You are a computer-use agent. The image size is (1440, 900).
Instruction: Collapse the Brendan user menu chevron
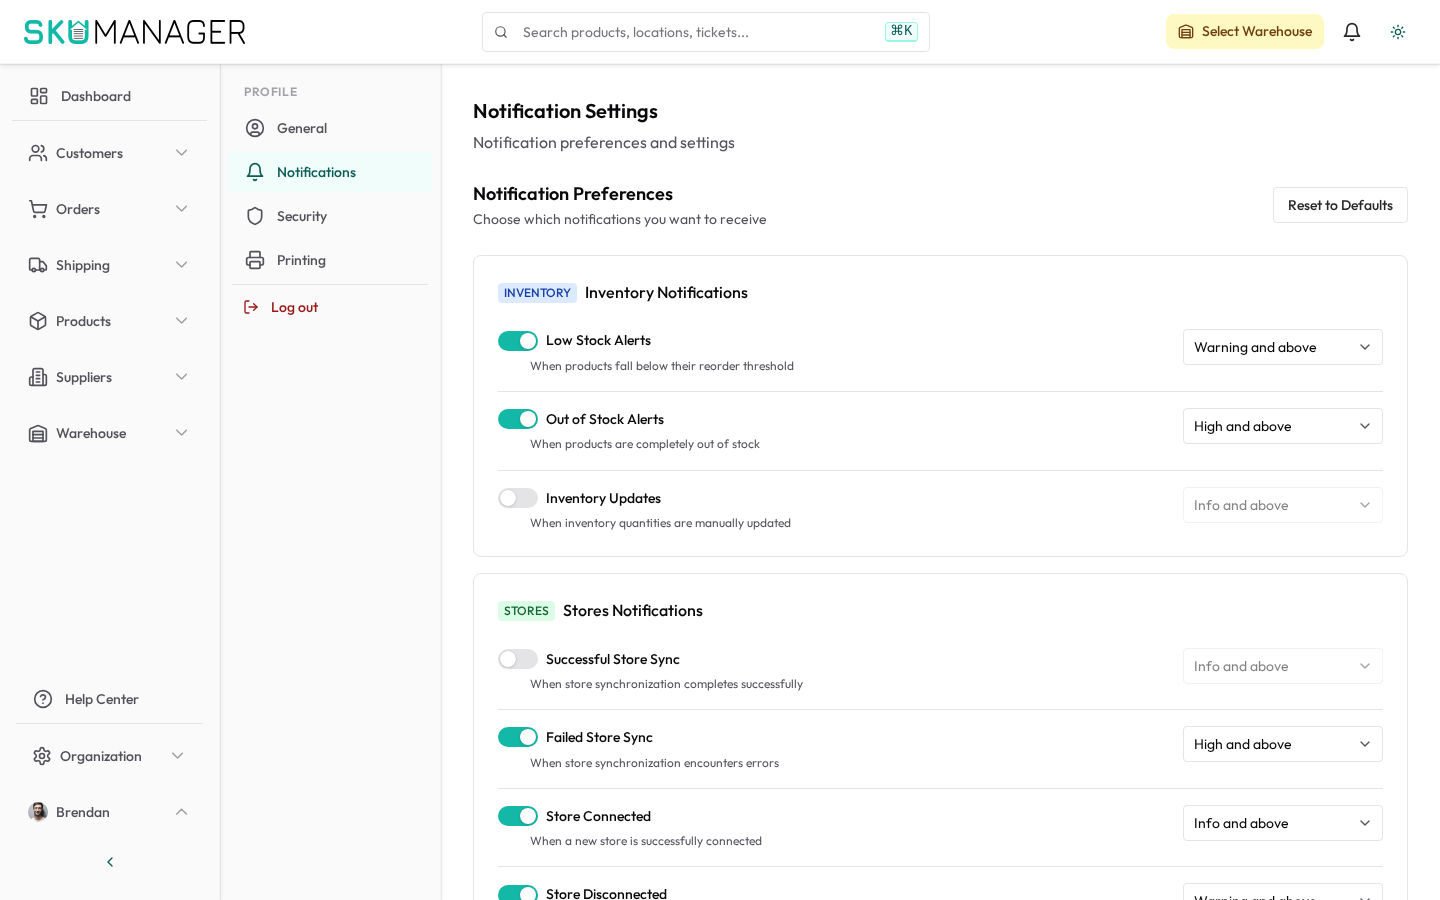coord(182,812)
